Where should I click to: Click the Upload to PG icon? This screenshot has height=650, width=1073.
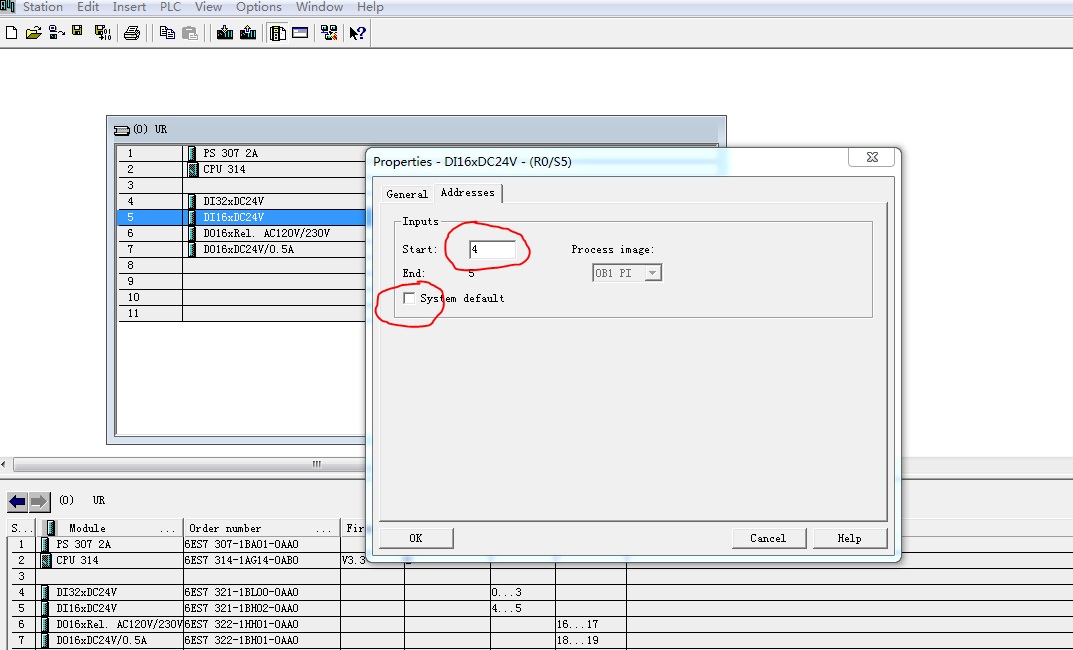coord(248,32)
